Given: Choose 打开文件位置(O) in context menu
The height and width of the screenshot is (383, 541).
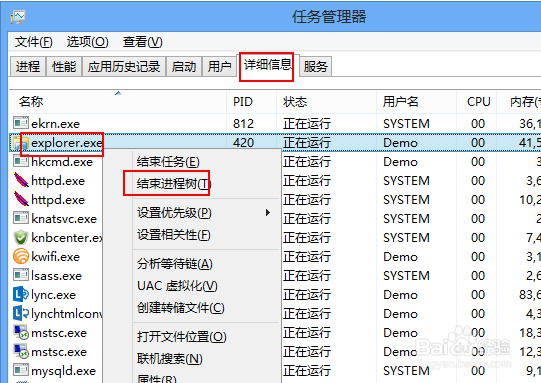Looking at the screenshot, I should click(x=181, y=336).
